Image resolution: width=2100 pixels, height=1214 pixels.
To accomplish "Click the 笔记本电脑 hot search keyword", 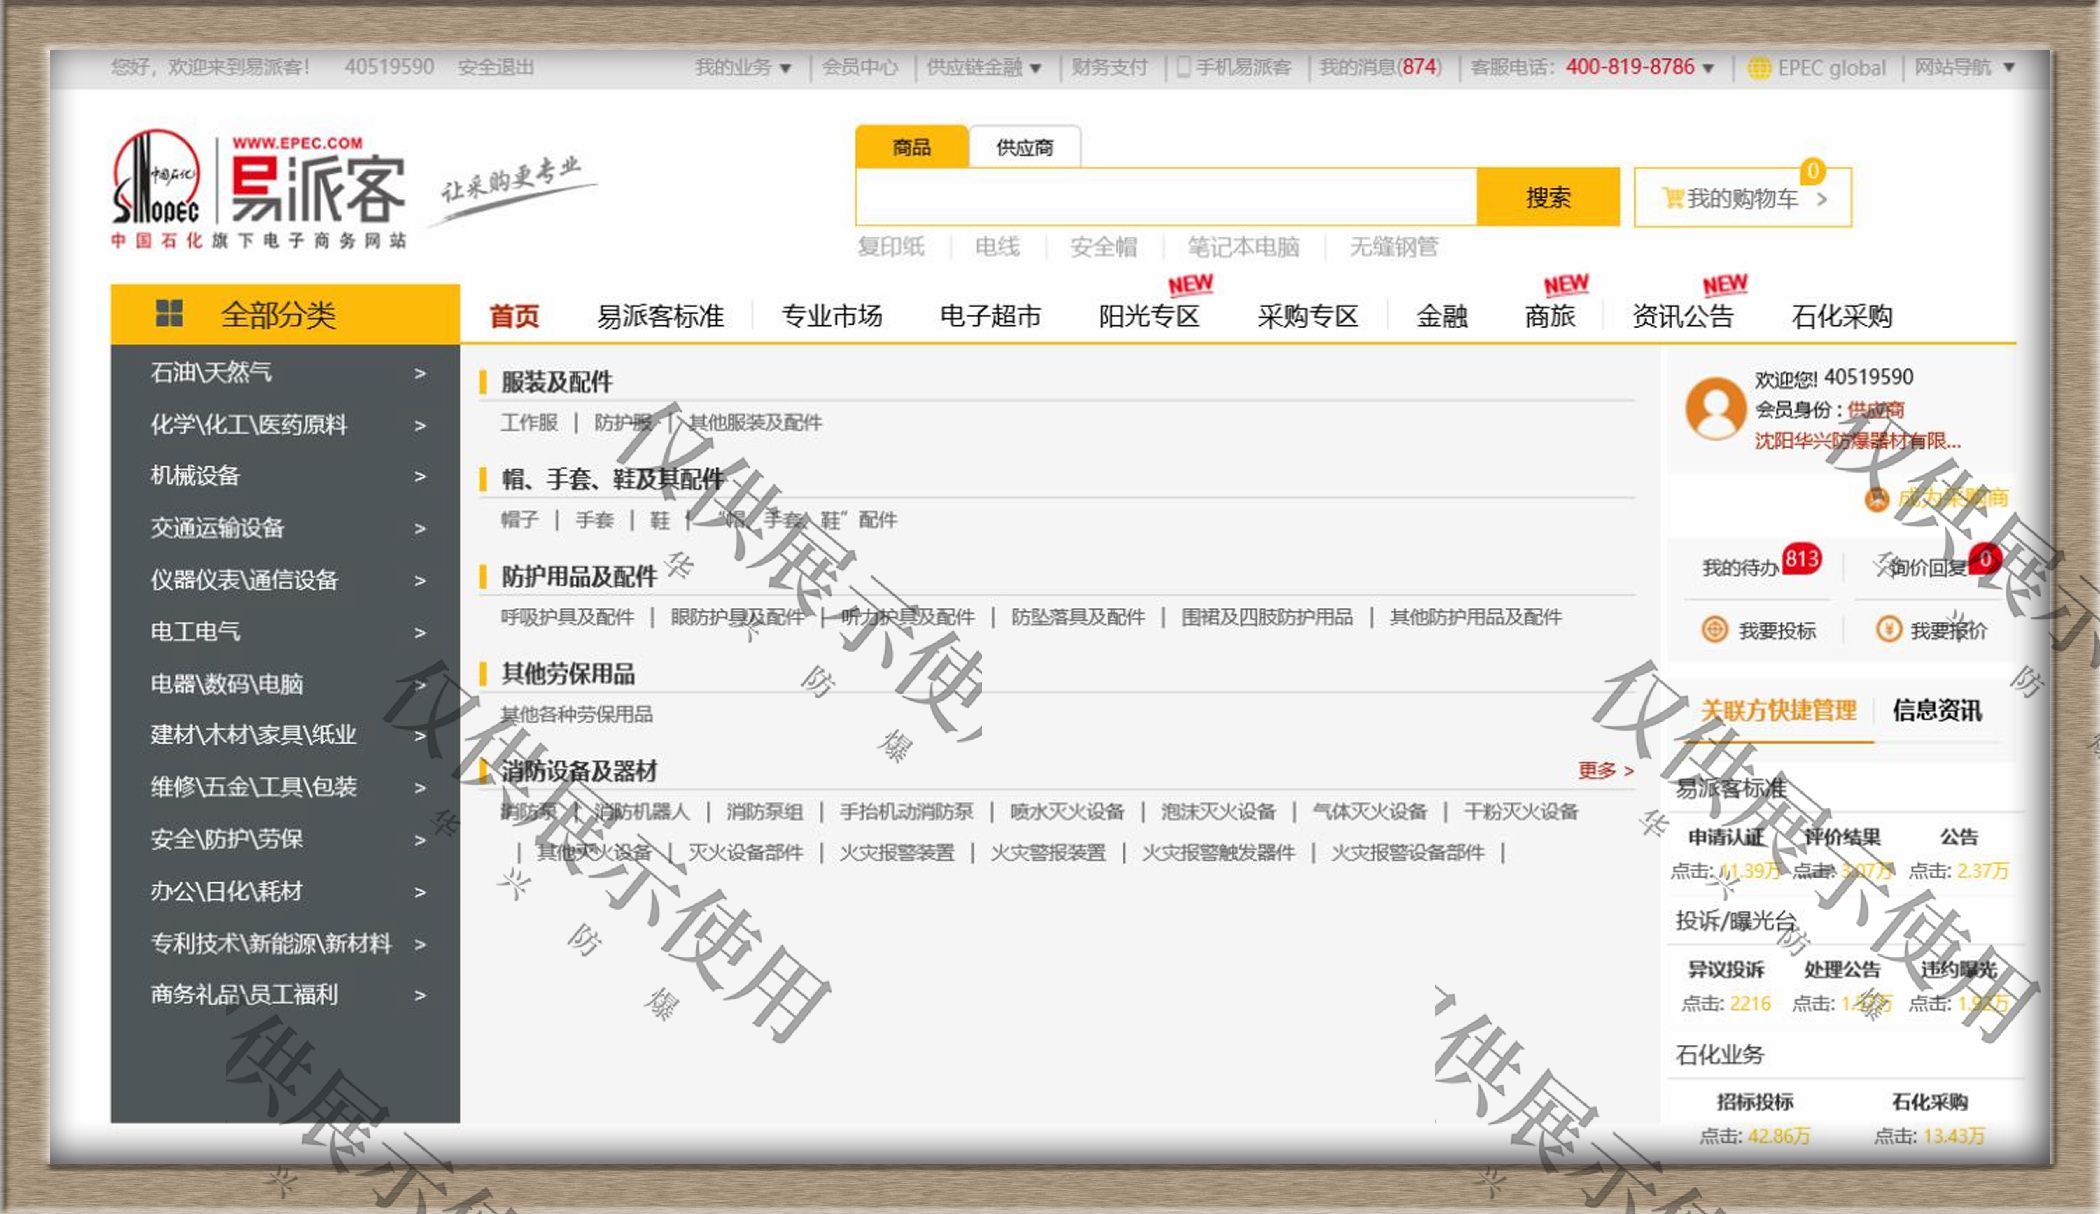I will [x=1243, y=247].
